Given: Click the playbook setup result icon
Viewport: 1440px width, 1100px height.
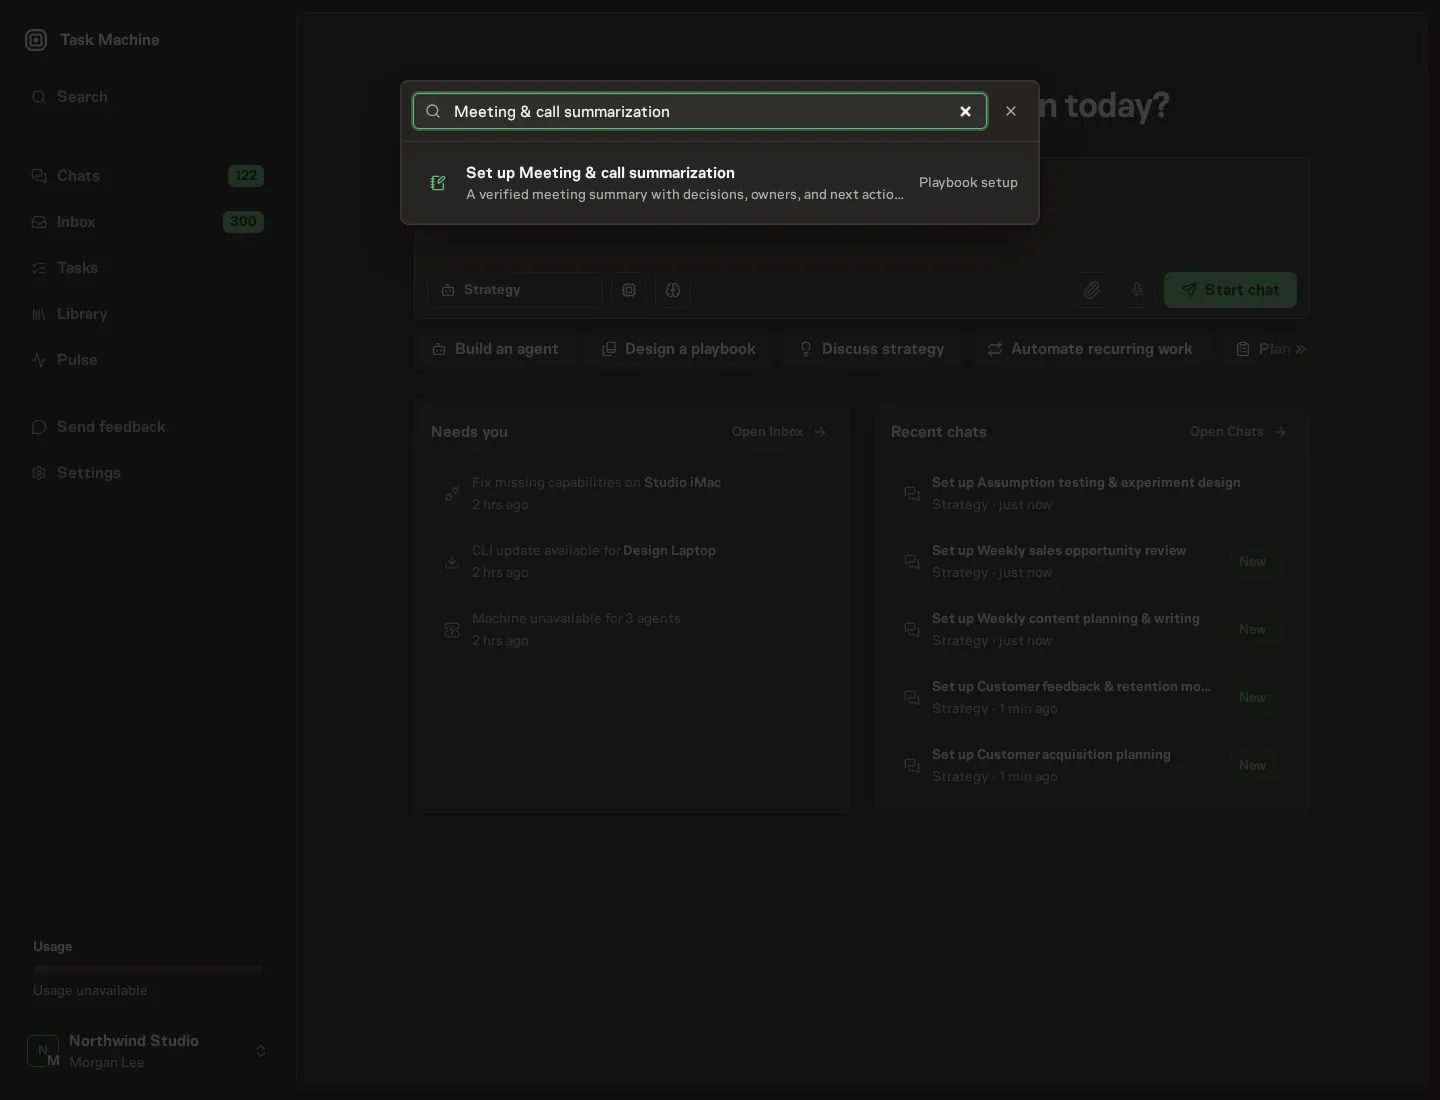Looking at the screenshot, I should pyautogui.click(x=438, y=183).
